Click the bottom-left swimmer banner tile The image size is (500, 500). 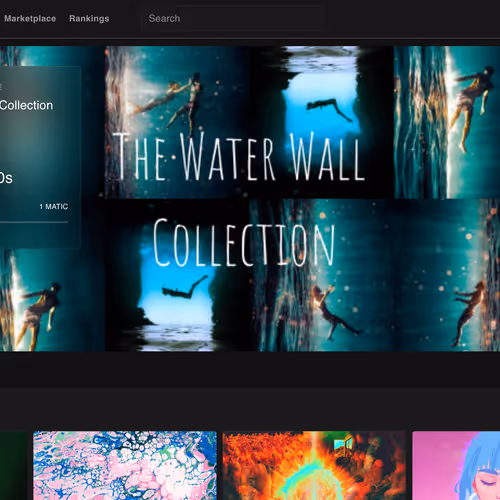(52, 300)
